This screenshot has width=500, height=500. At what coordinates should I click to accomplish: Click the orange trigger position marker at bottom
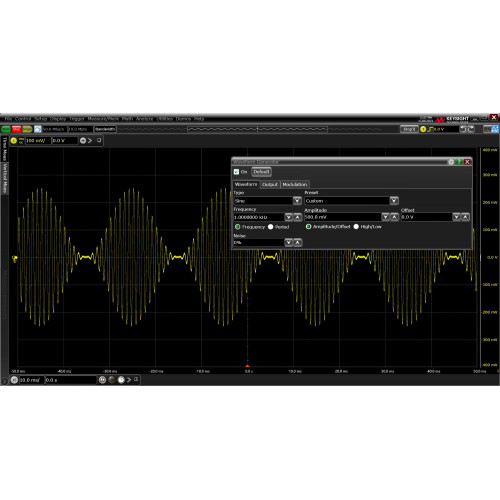coord(247,366)
